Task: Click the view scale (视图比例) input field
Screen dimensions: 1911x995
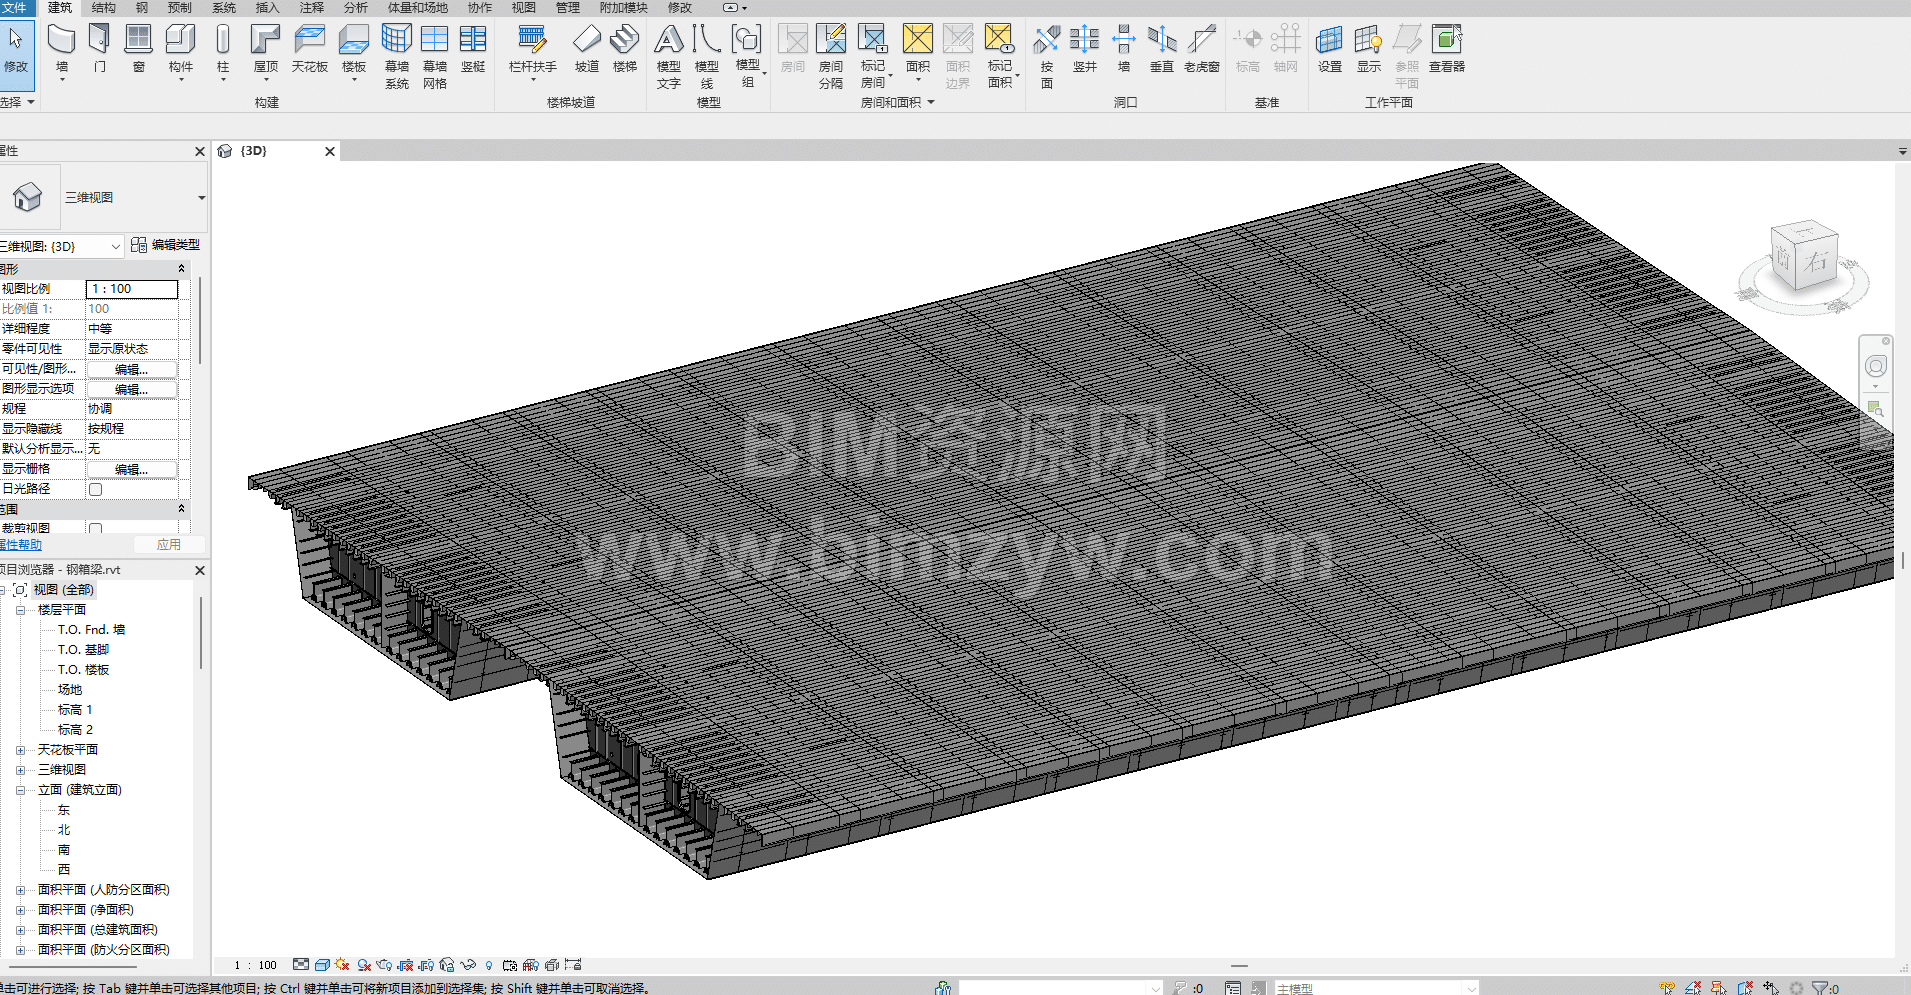Action: [x=132, y=289]
